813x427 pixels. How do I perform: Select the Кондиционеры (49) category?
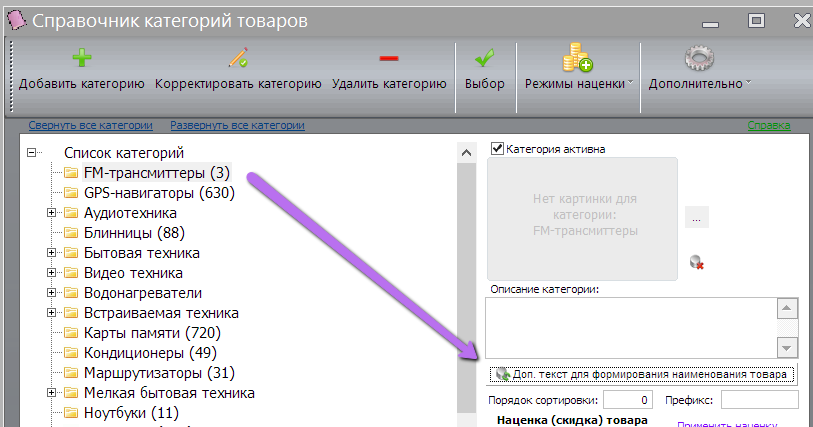150,353
